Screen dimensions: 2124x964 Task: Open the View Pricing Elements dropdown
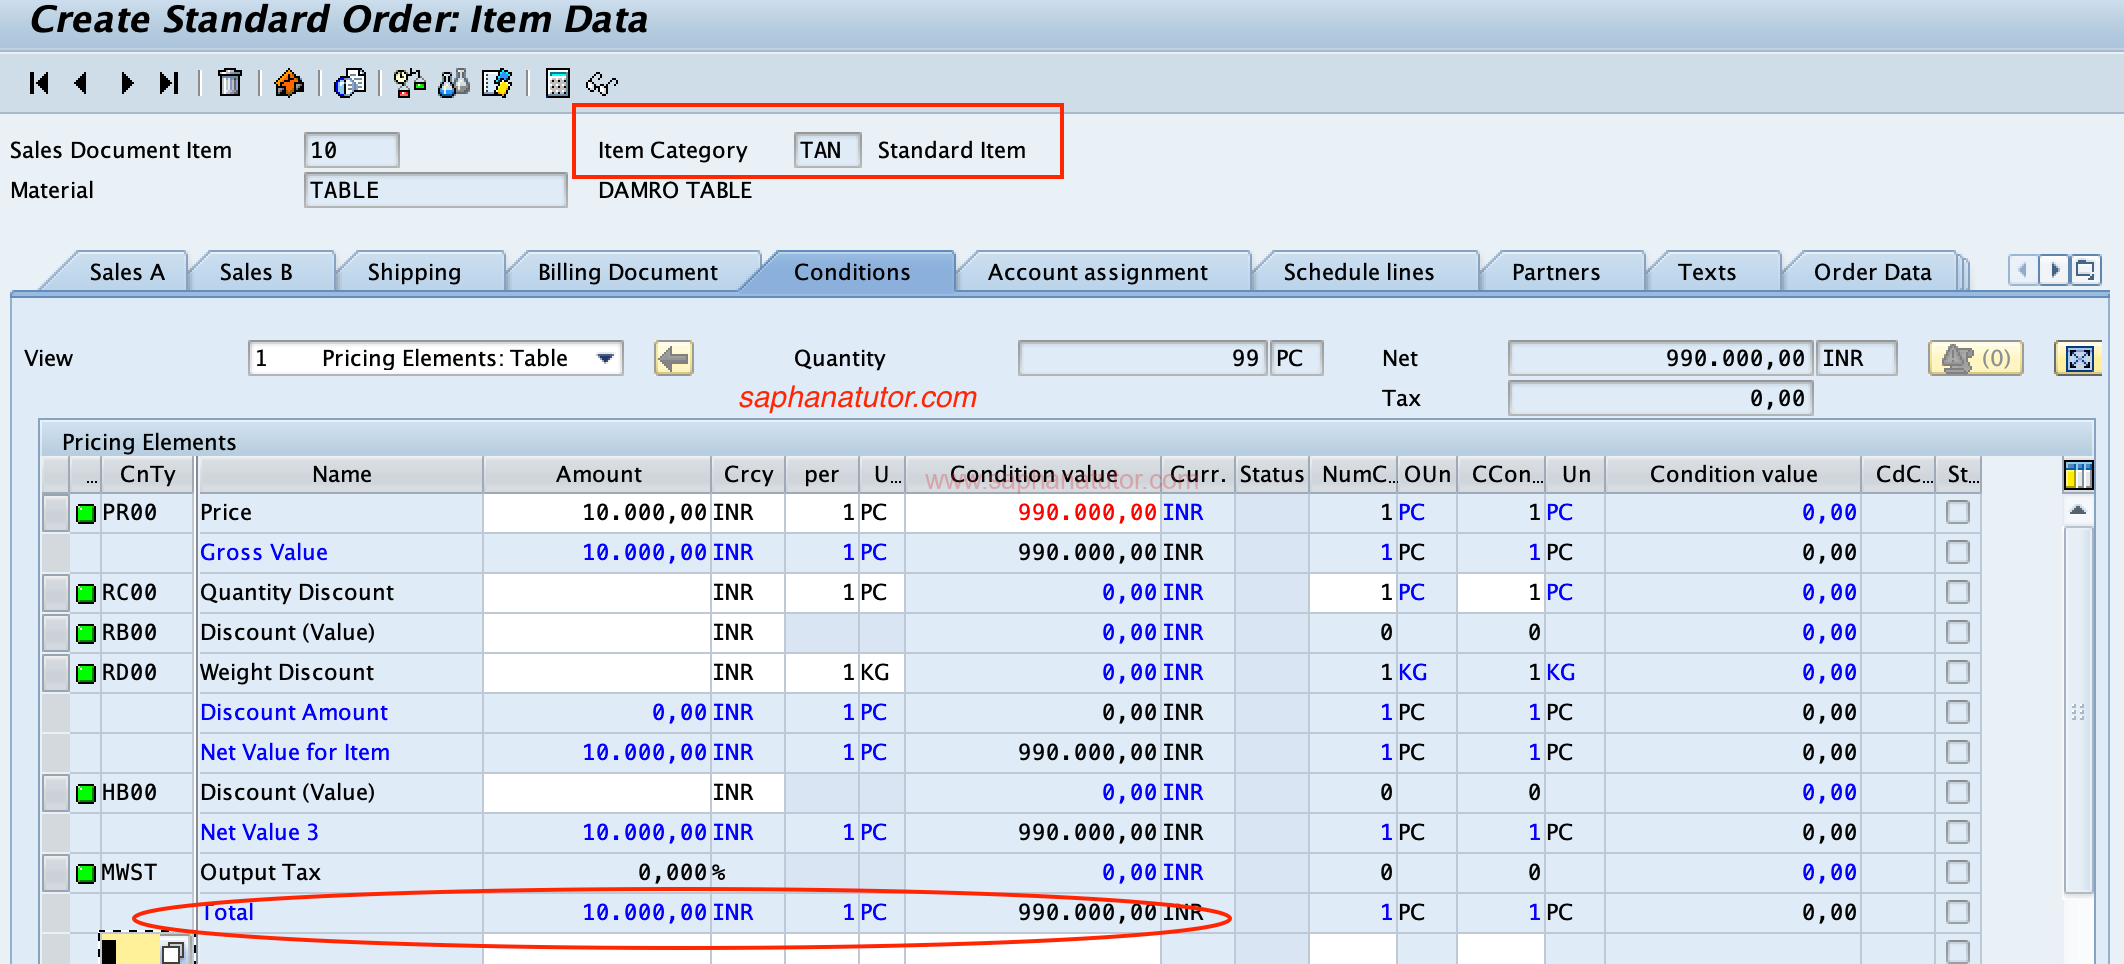(605, 358)
